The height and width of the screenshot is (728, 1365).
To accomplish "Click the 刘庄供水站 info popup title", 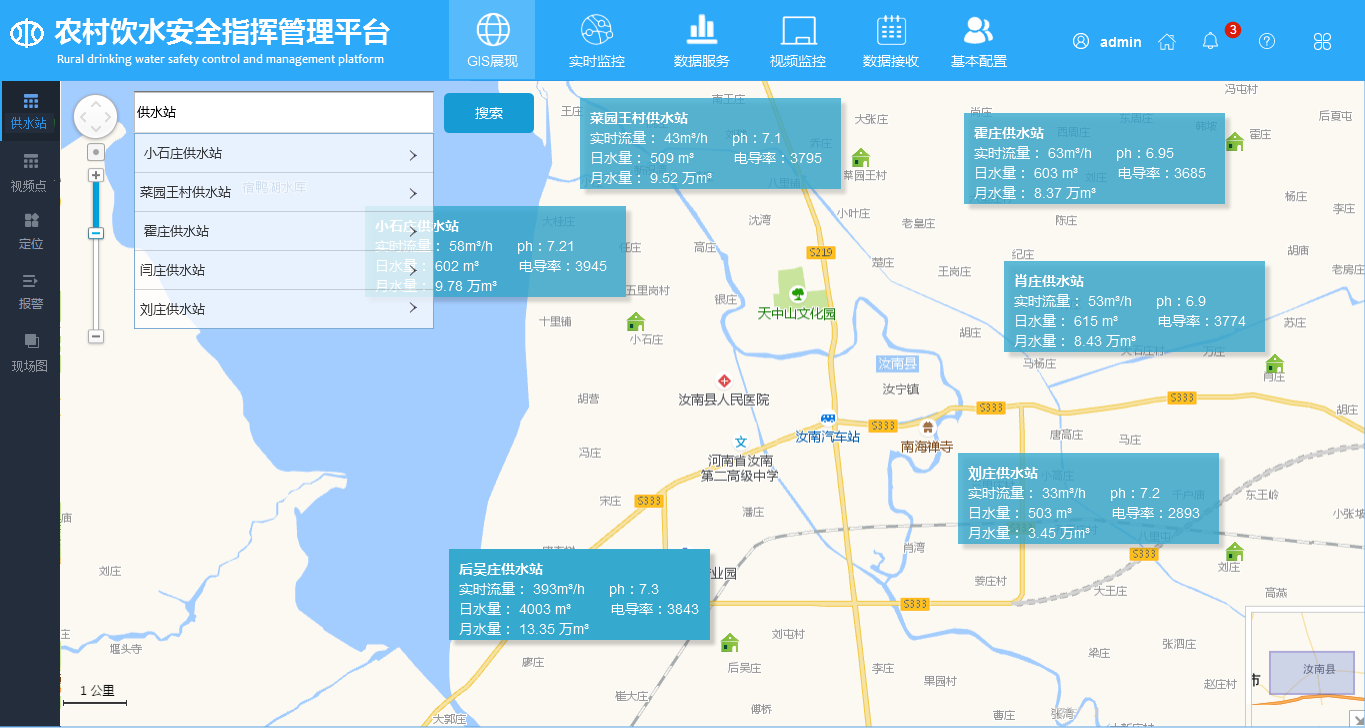I will [x=1003, y=473].
